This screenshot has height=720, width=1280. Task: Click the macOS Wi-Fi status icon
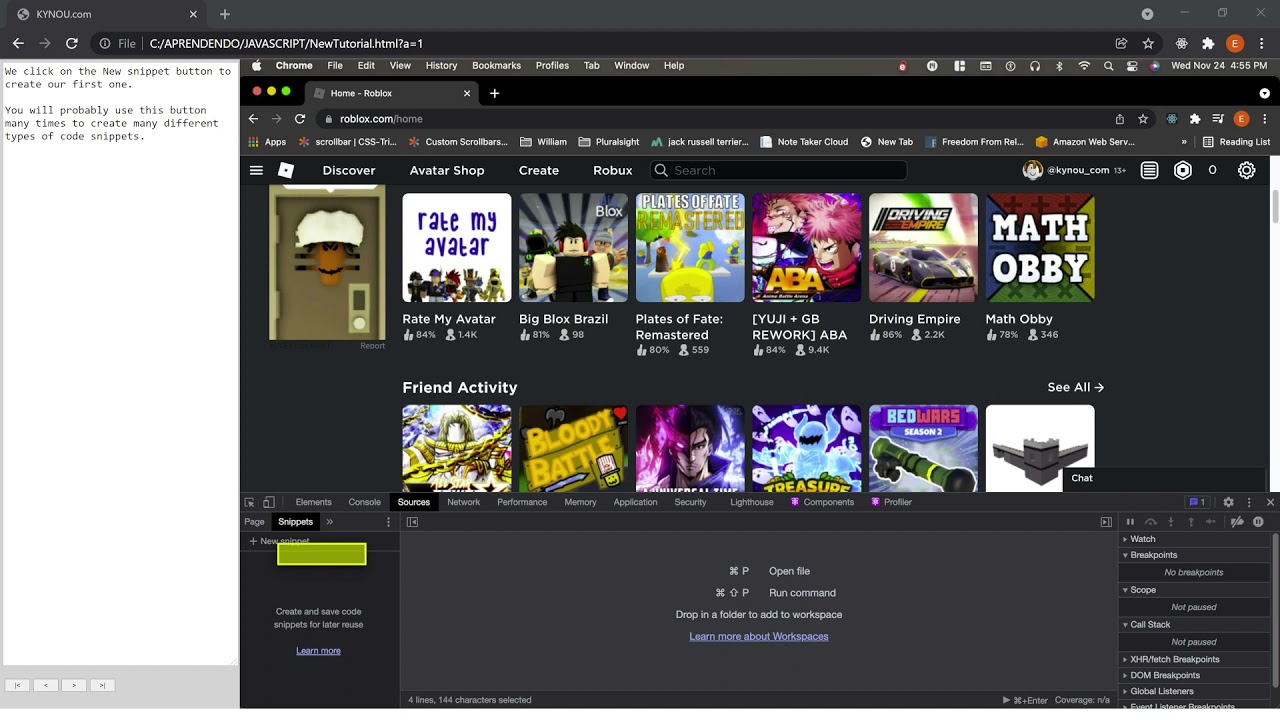pyautogui.click(x=1084, y=65)
